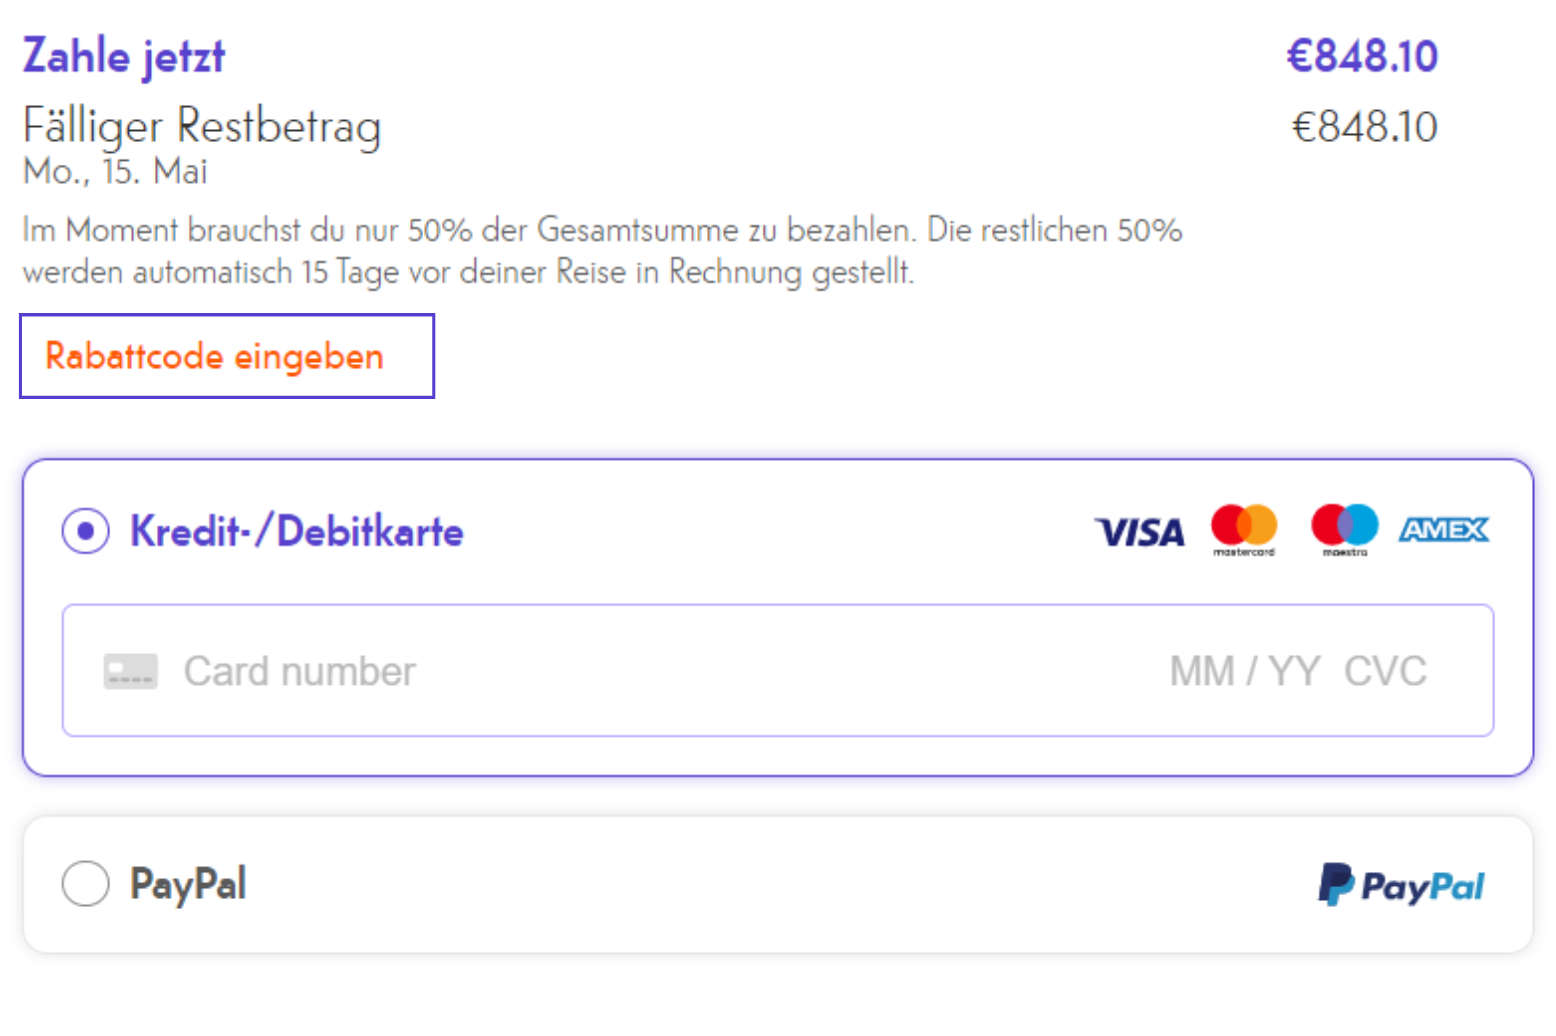
Task: Click the Maestro card logo
Action: [1345, 530]
